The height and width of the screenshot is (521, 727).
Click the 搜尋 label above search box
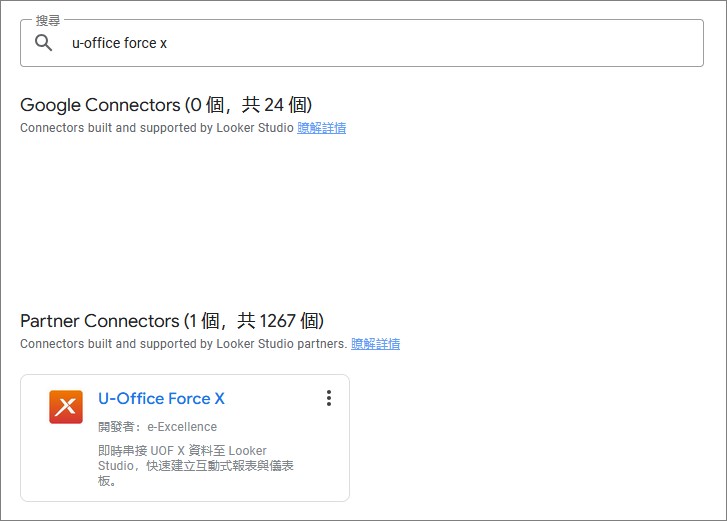click(49, 20)
